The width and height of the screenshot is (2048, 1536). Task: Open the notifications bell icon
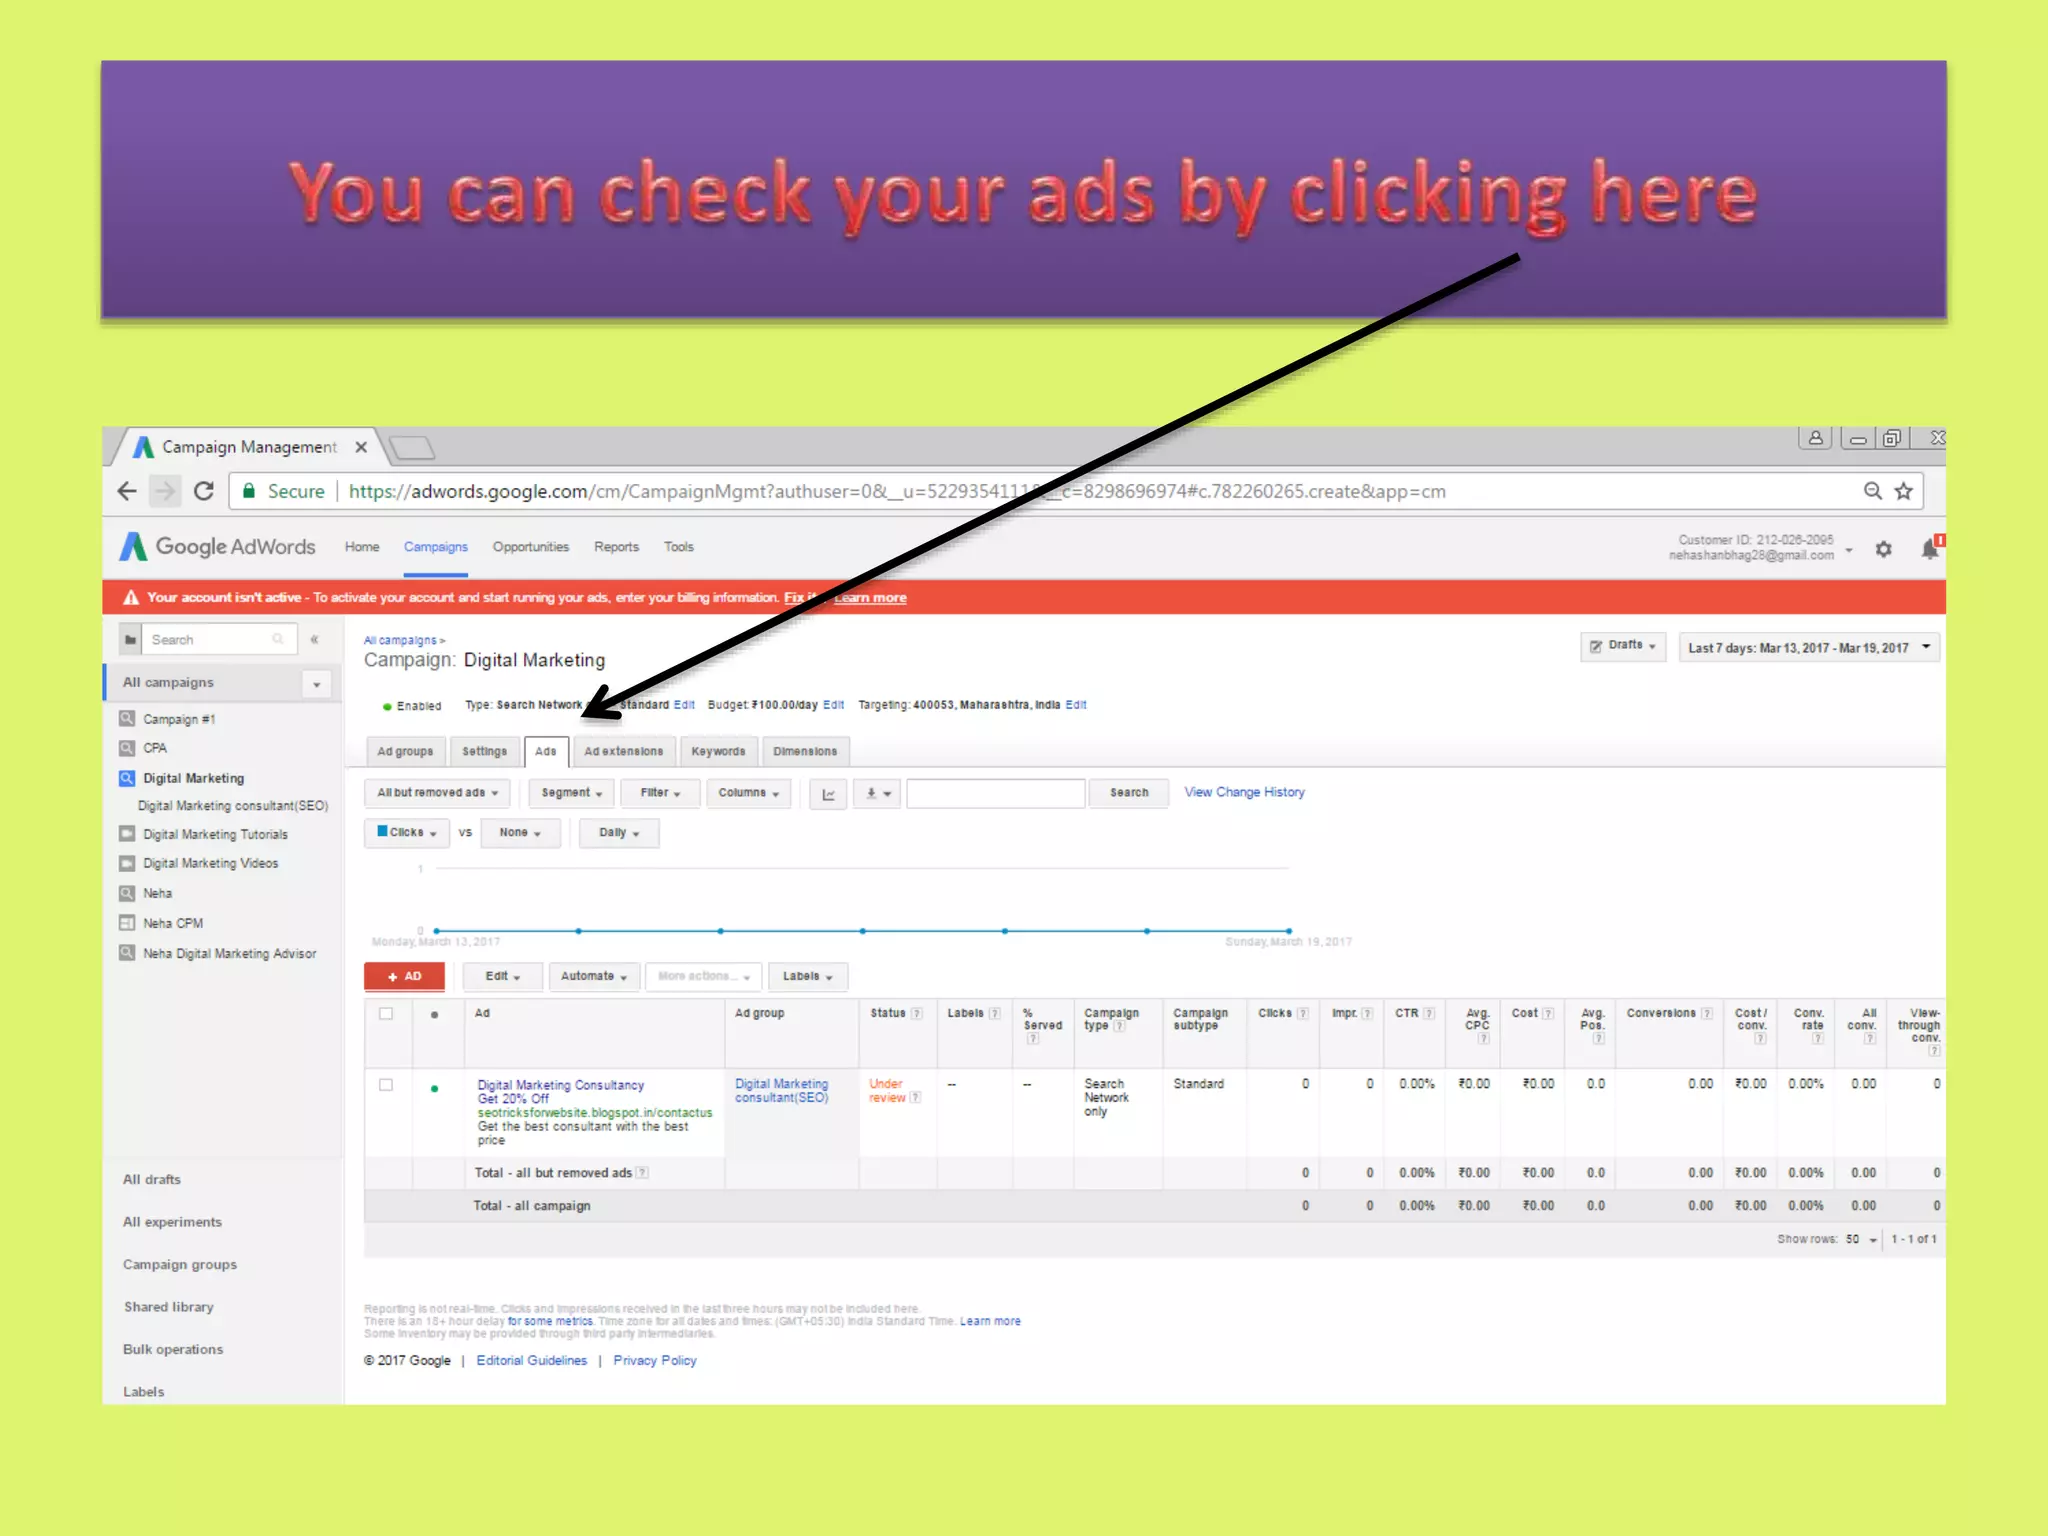coord(1929,548)
